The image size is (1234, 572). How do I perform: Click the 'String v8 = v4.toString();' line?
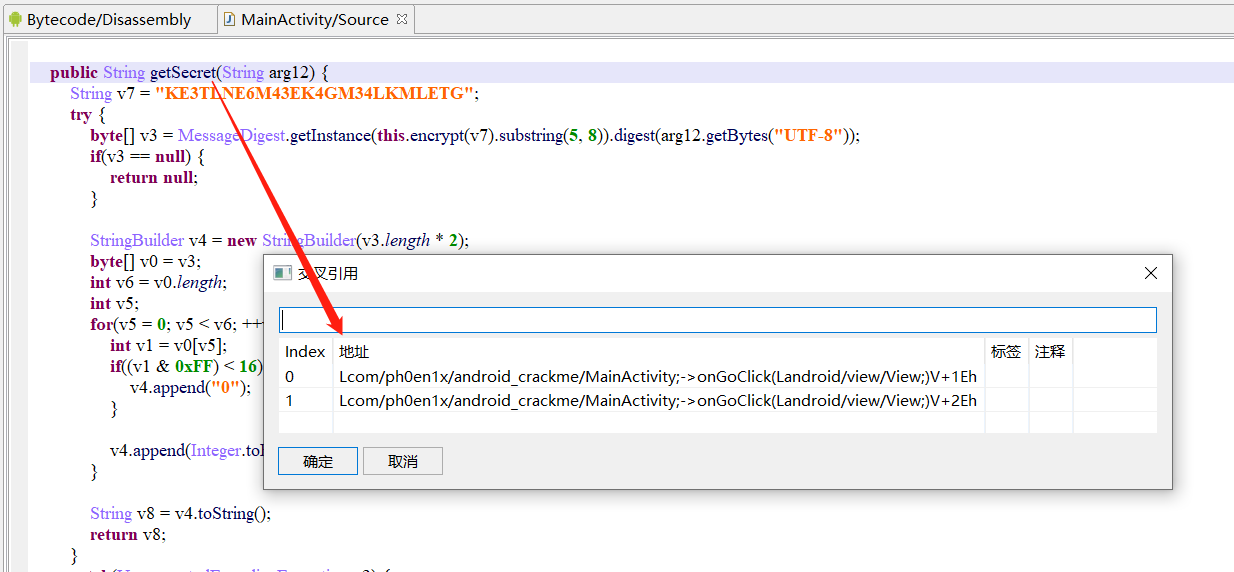[x=180, y=514]
